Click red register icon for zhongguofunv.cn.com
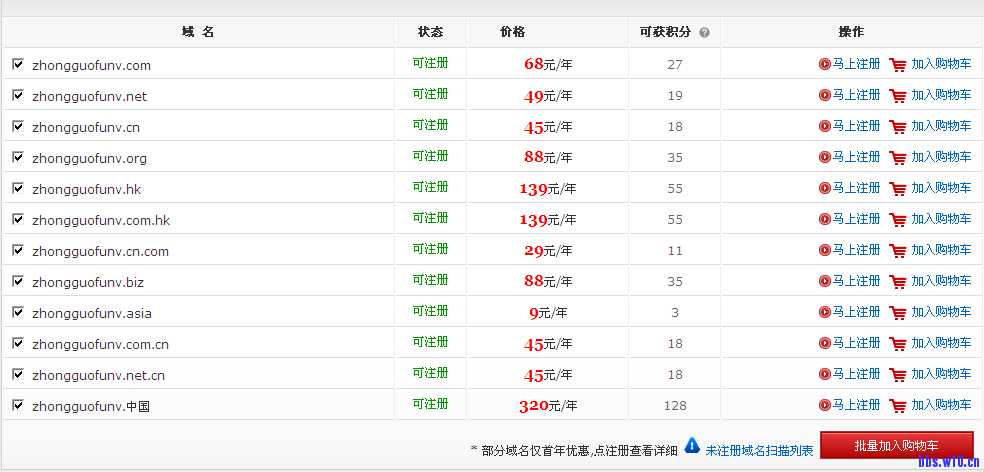 825,250
